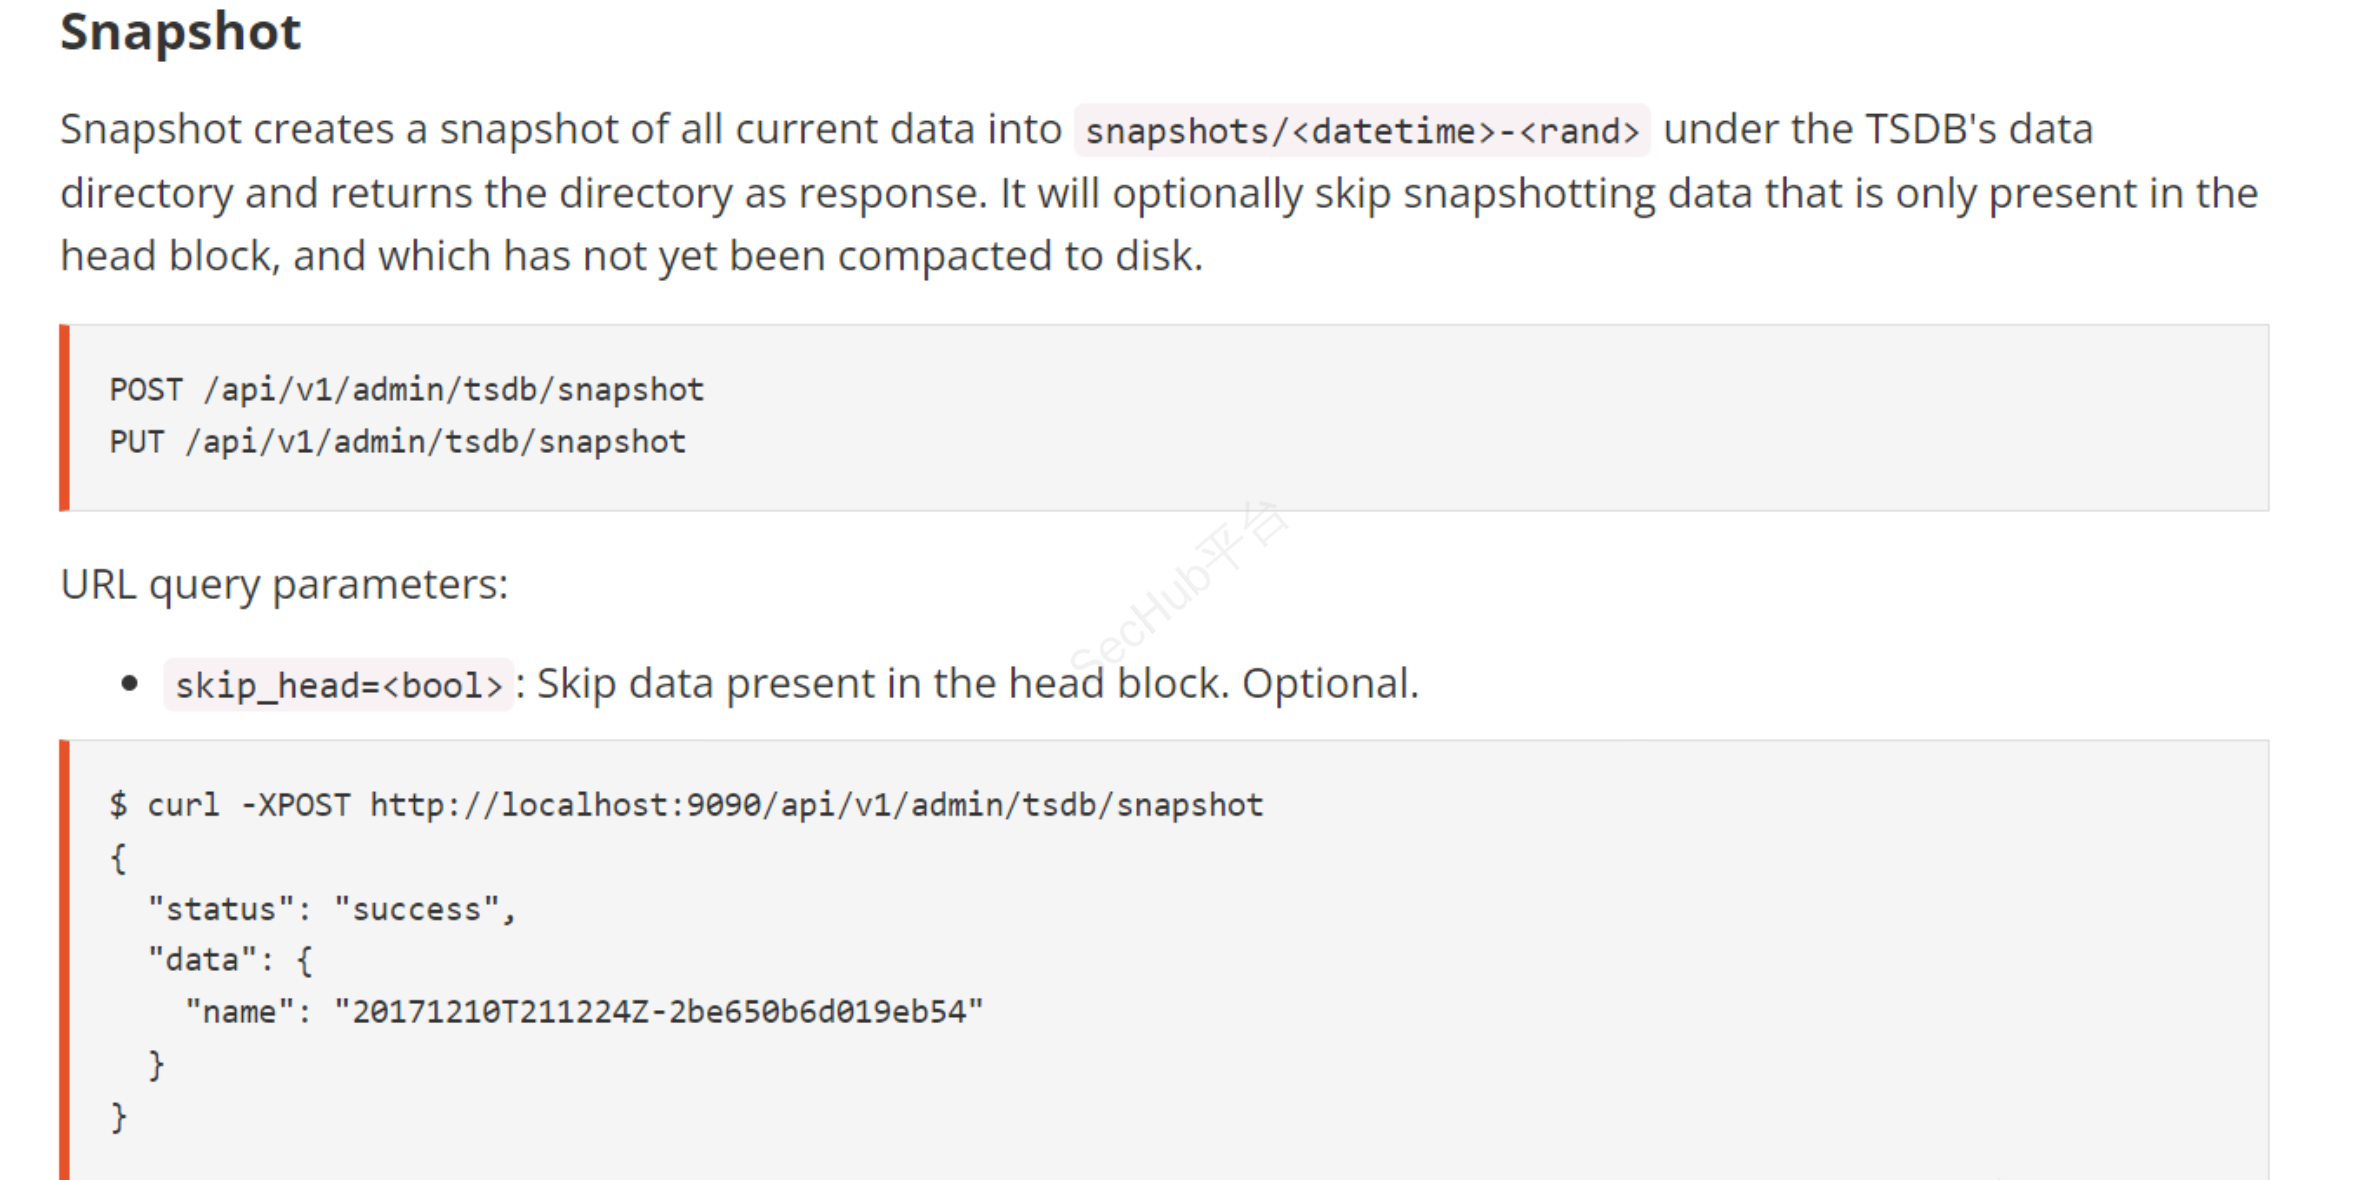Click the Snapshot section heading

180,32
